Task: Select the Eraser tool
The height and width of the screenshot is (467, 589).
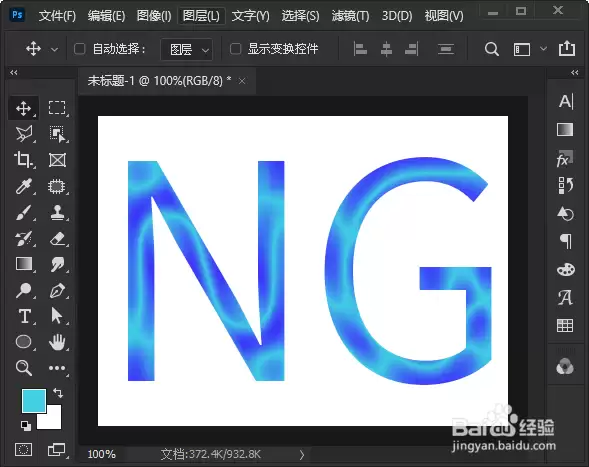Action: [x=57, y=239]
